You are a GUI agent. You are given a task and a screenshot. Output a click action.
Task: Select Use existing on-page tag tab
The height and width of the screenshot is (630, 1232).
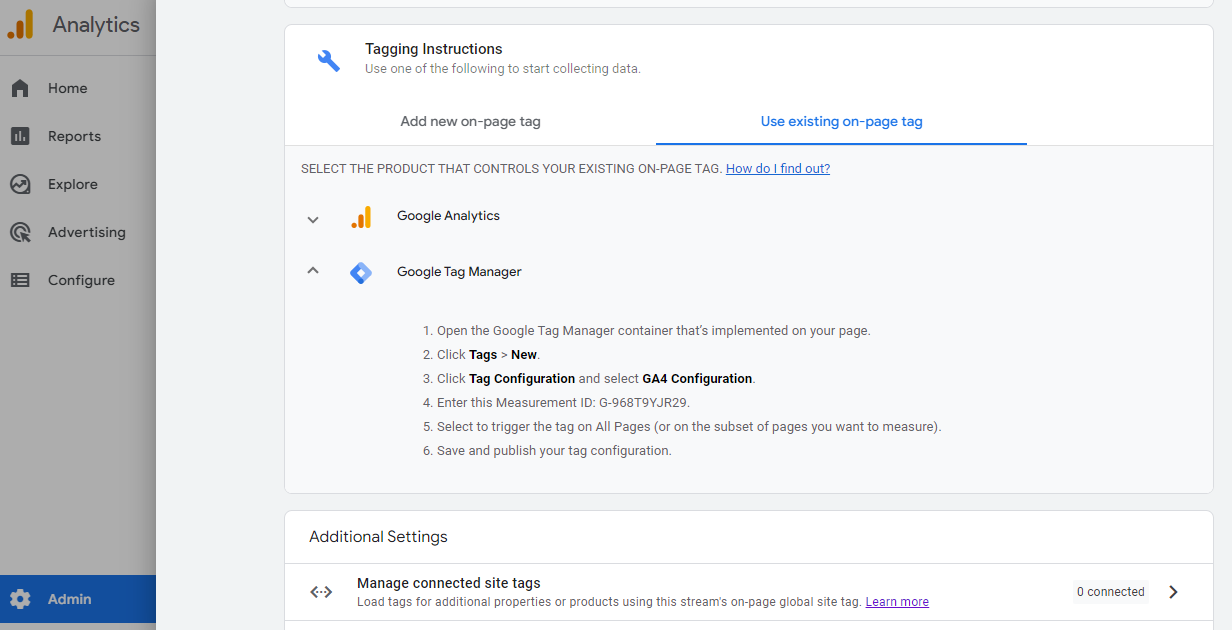841,121
